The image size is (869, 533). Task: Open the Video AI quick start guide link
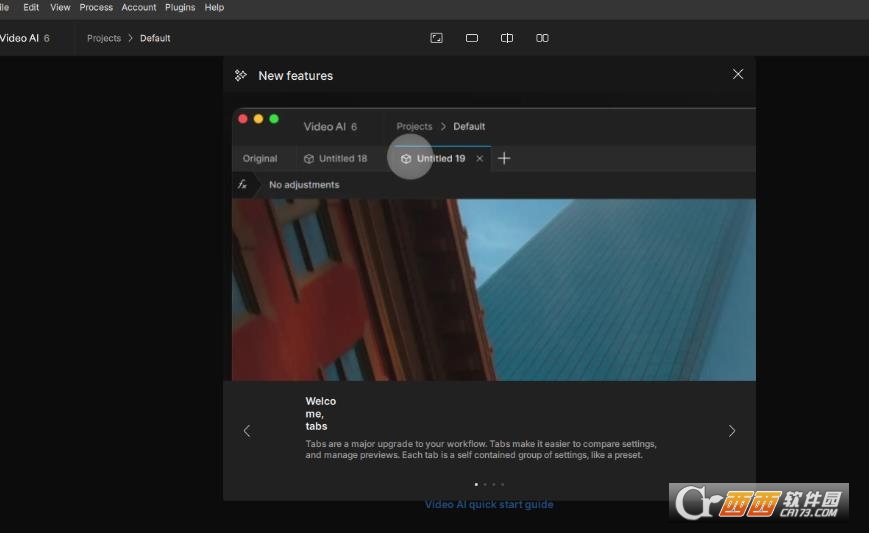click(489, 504)
